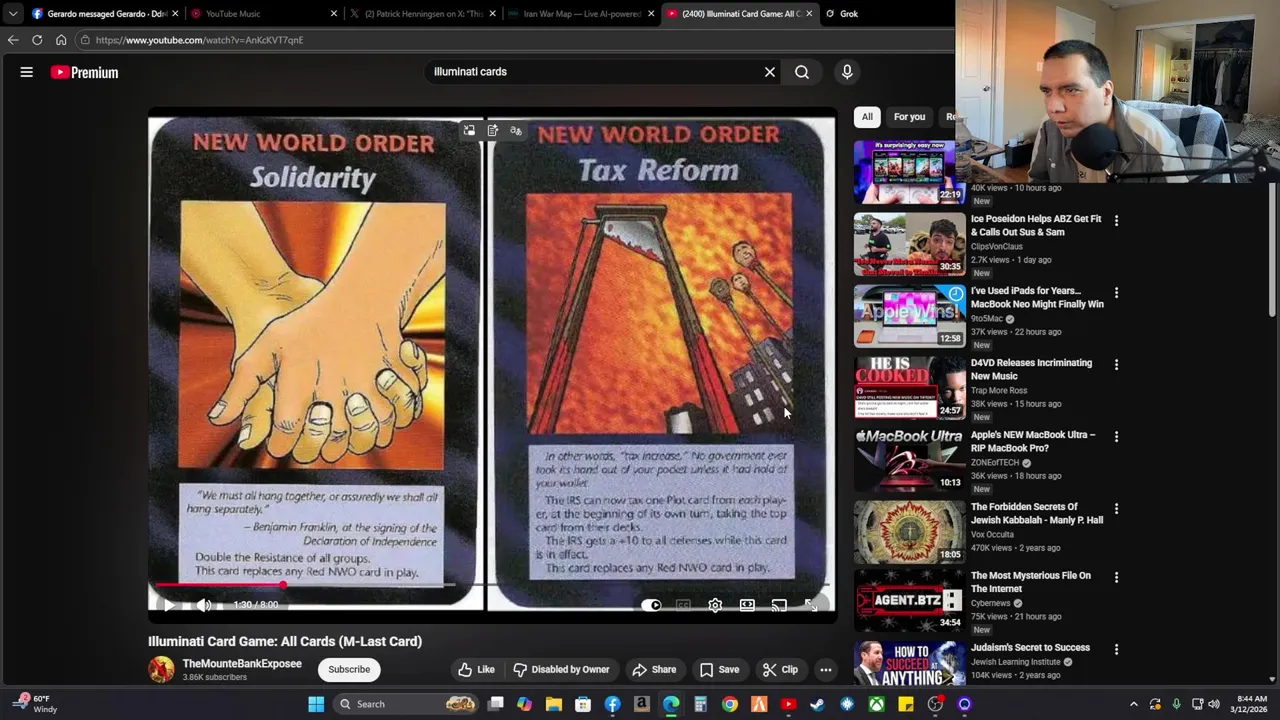Click the 'Disabled by Owner' dislike button
1280x720 pixels.
click(561, 669)
